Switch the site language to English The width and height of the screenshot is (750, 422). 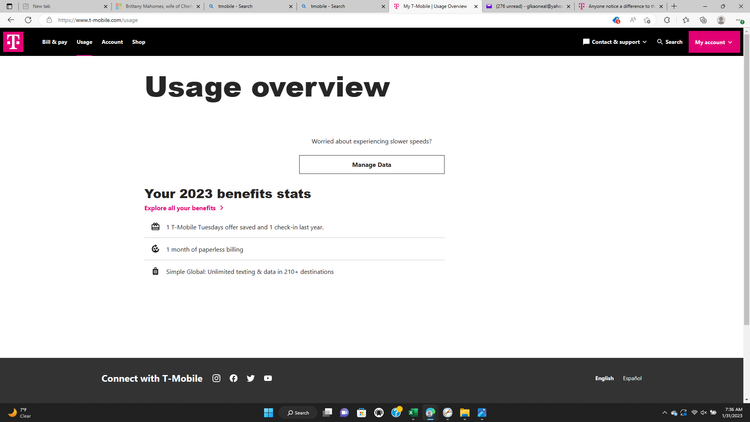click(604, 378)
